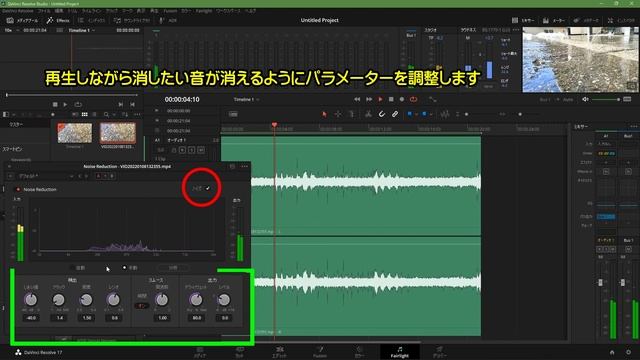Toggle the link clips icon
This screenshot has height=360, width=640.
pos(395,114)
